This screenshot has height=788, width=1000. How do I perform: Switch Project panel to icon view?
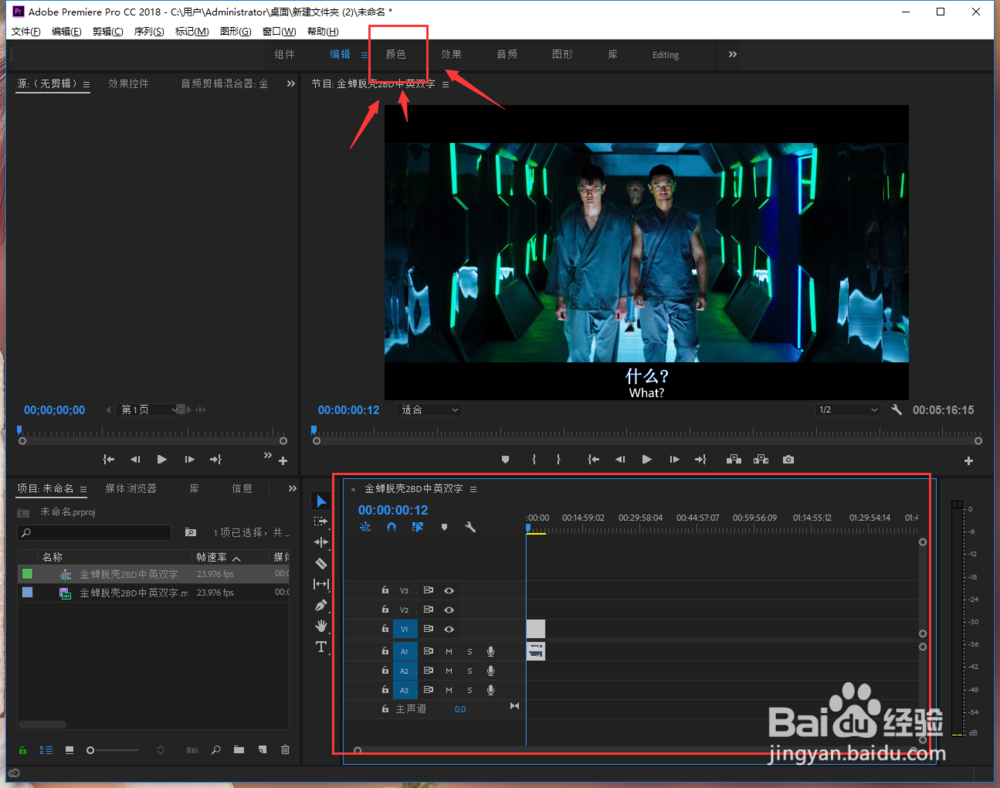point(70,750)
